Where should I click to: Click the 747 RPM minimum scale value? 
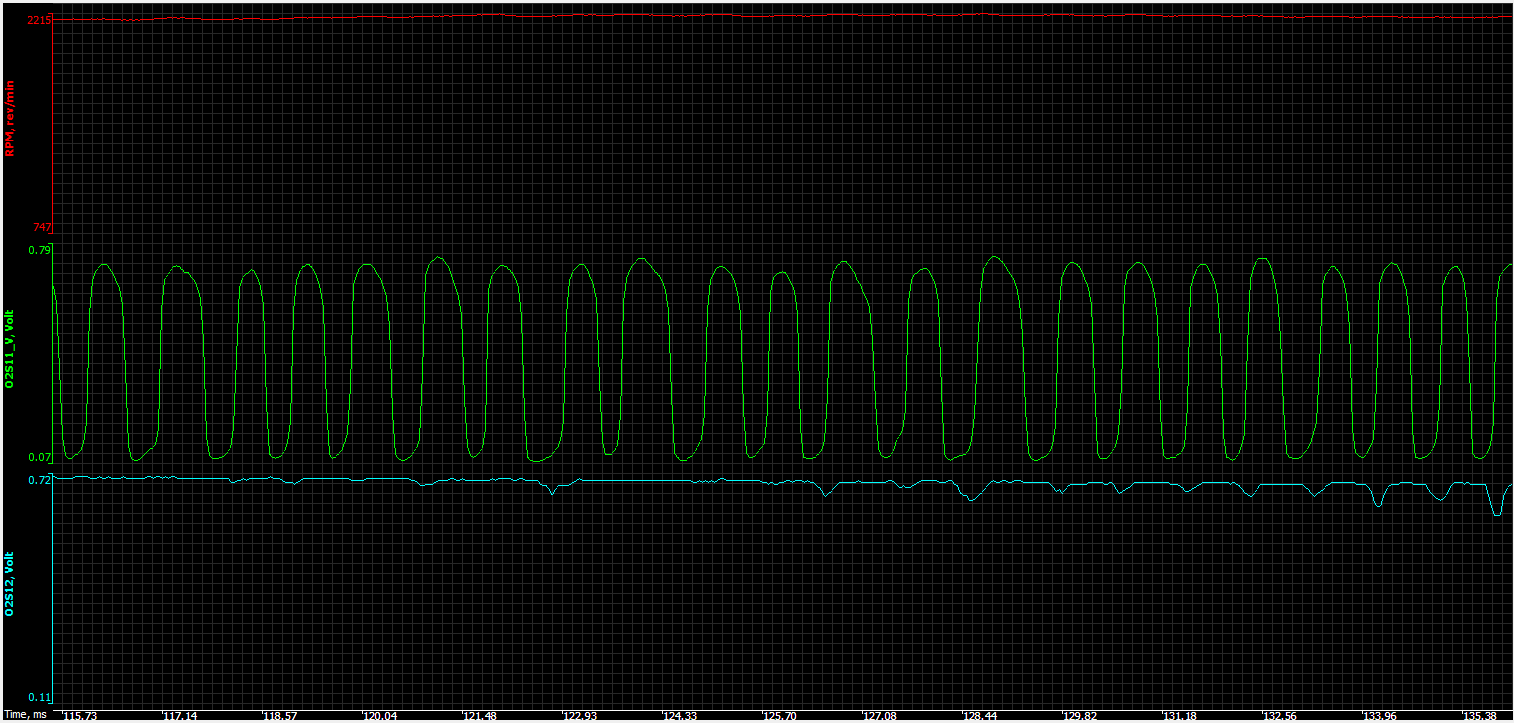coord(41,228)
